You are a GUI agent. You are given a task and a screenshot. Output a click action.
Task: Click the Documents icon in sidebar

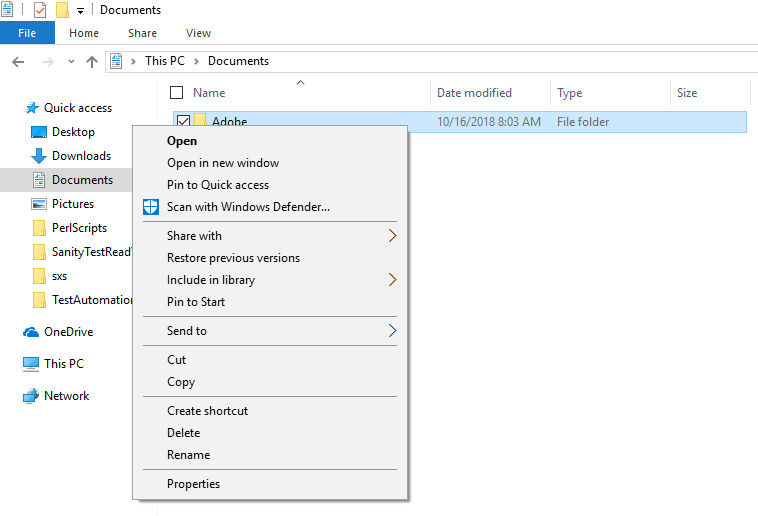pyautogui.click(x=39, y=180)
